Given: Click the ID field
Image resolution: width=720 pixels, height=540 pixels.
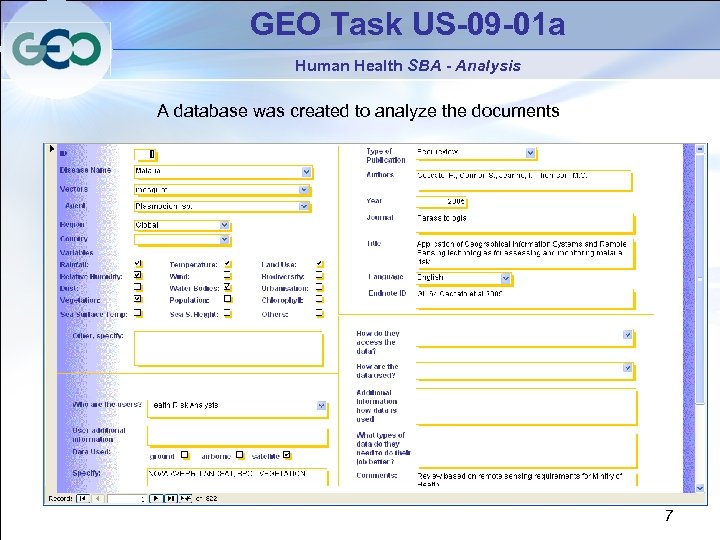Looking at the screenshot, I should point(145,154).
